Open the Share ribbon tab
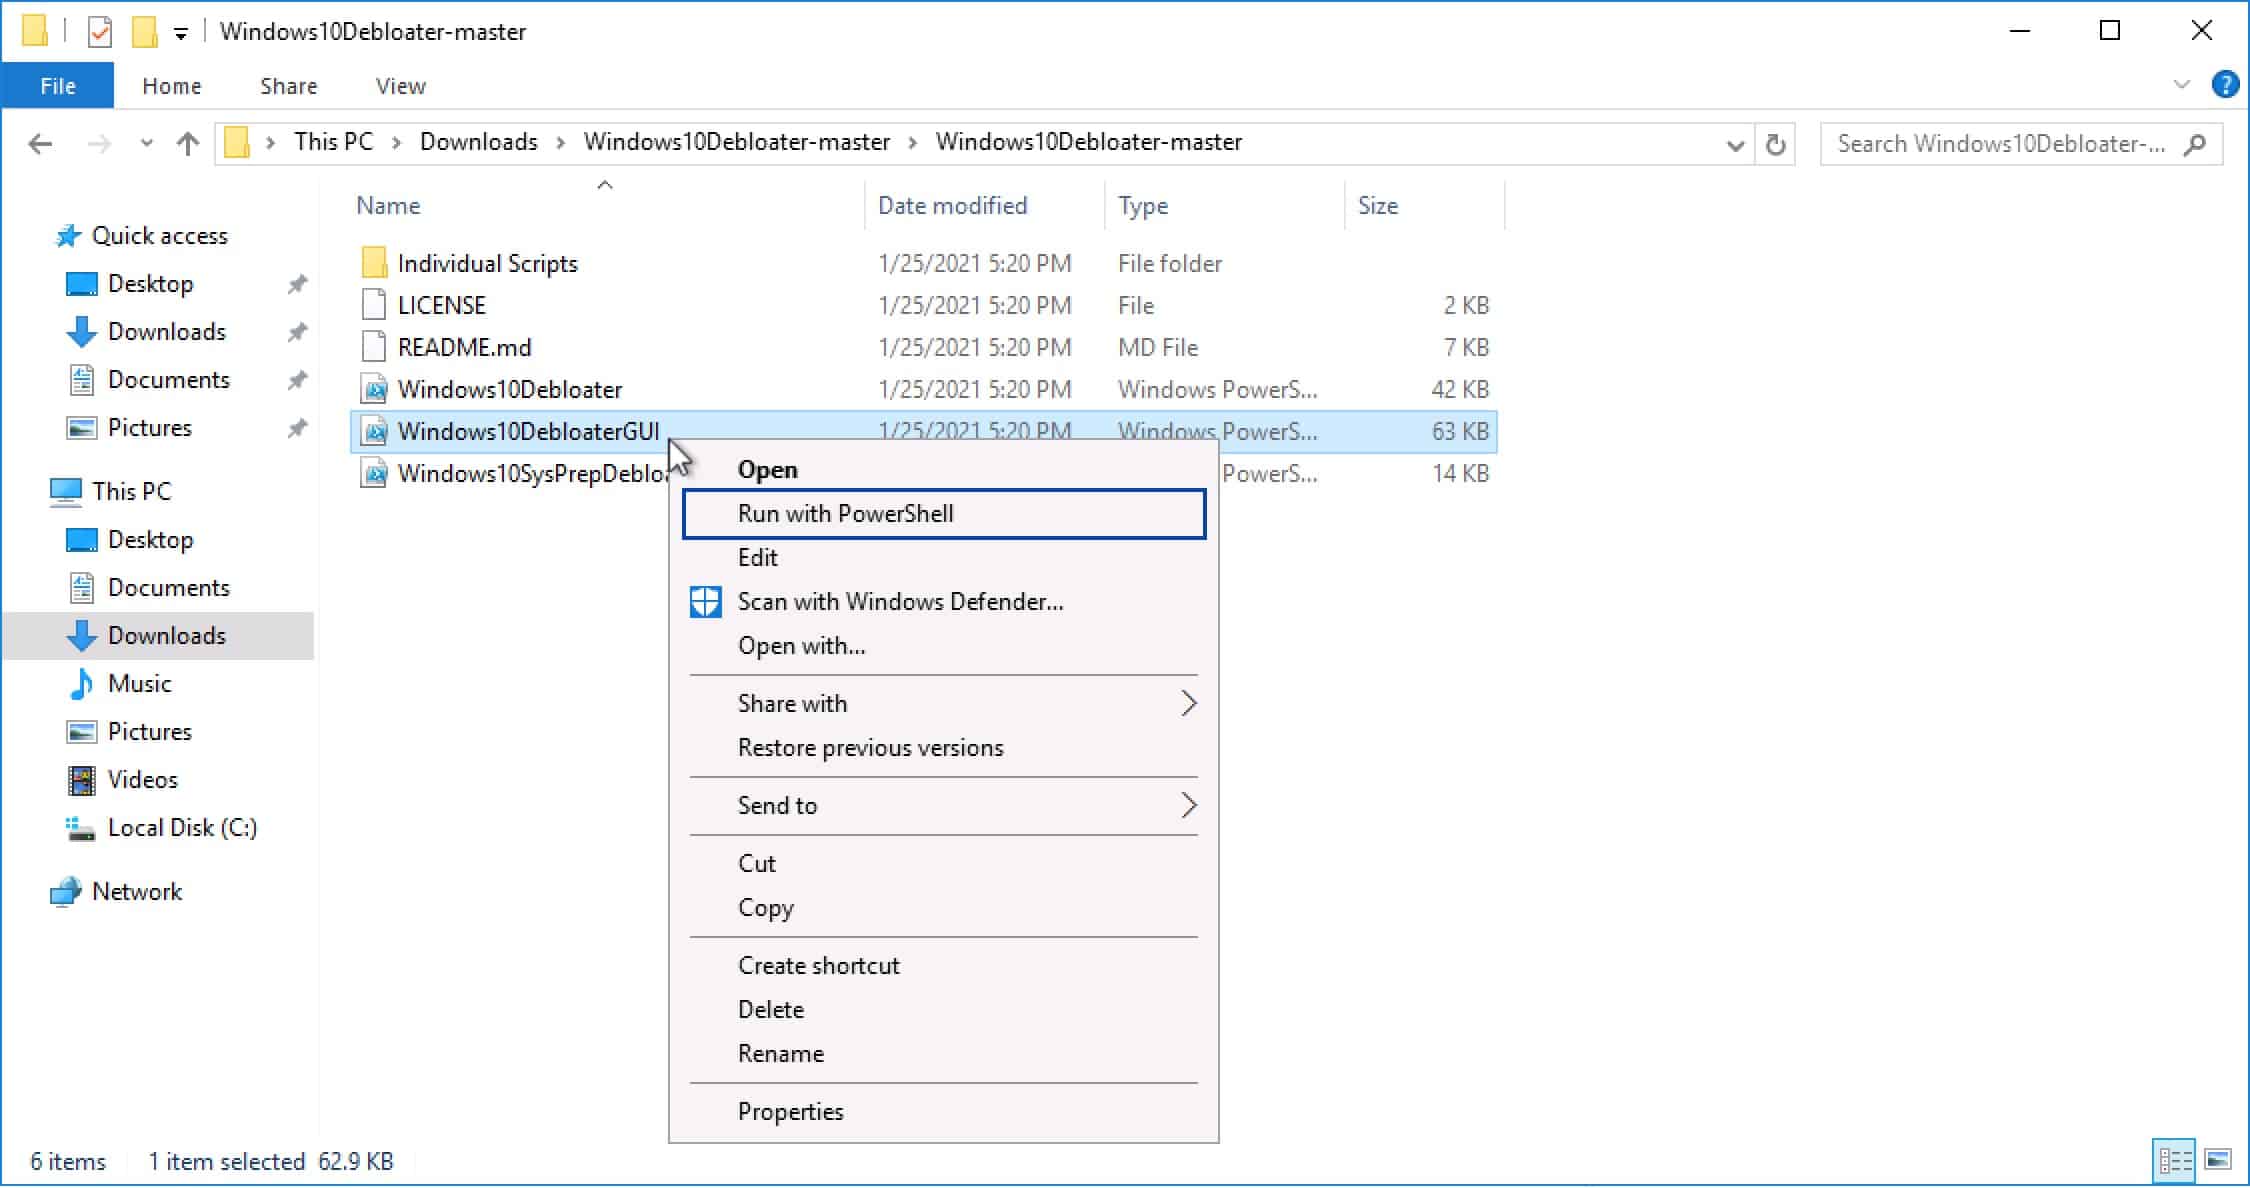This screenshot has width=2250, height=1188. click(x=289, y=86)
